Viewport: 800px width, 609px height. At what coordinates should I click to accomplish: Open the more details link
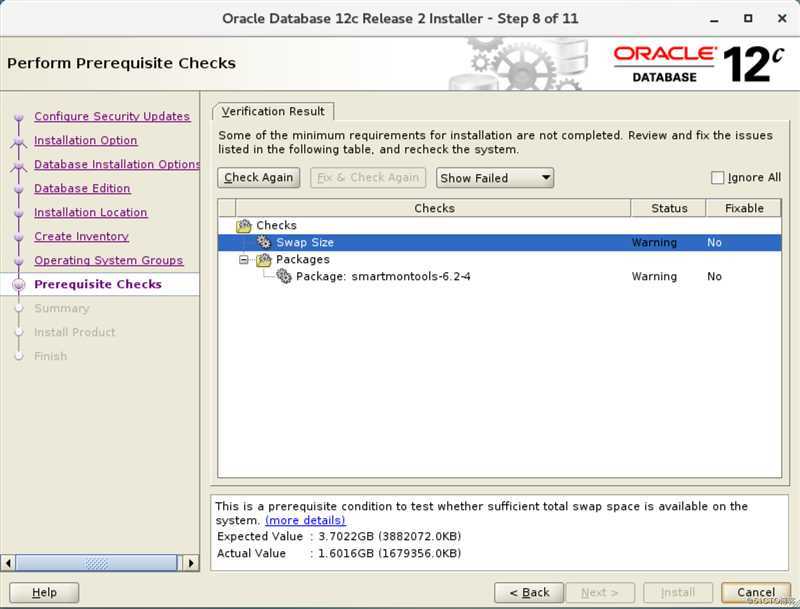tap(305, 520)
